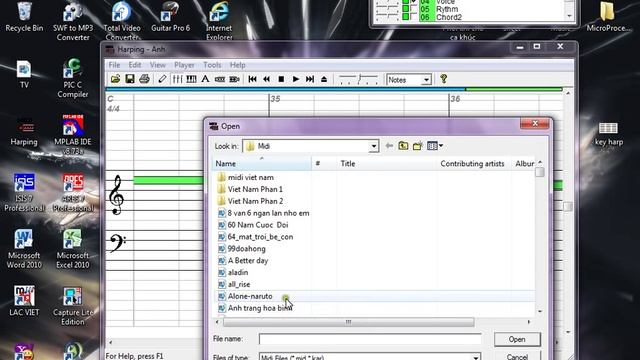Select file 64_mat_troi_be_con
The height and width of the screenshot is (360, 640).
(x=260, y=237)
